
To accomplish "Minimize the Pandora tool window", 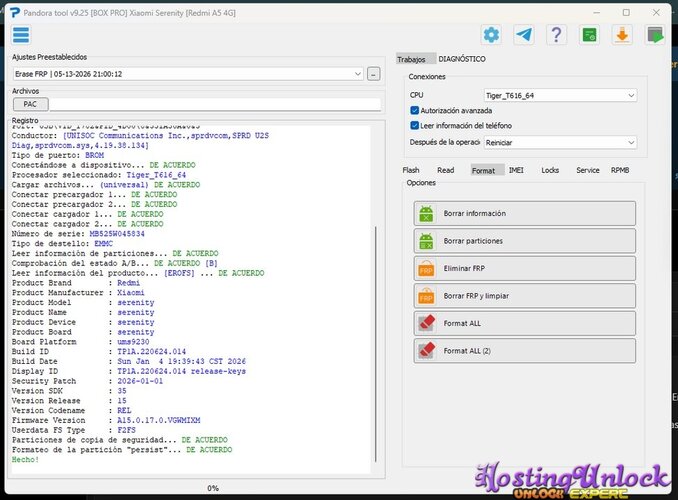I will click(x=597, y=13).
